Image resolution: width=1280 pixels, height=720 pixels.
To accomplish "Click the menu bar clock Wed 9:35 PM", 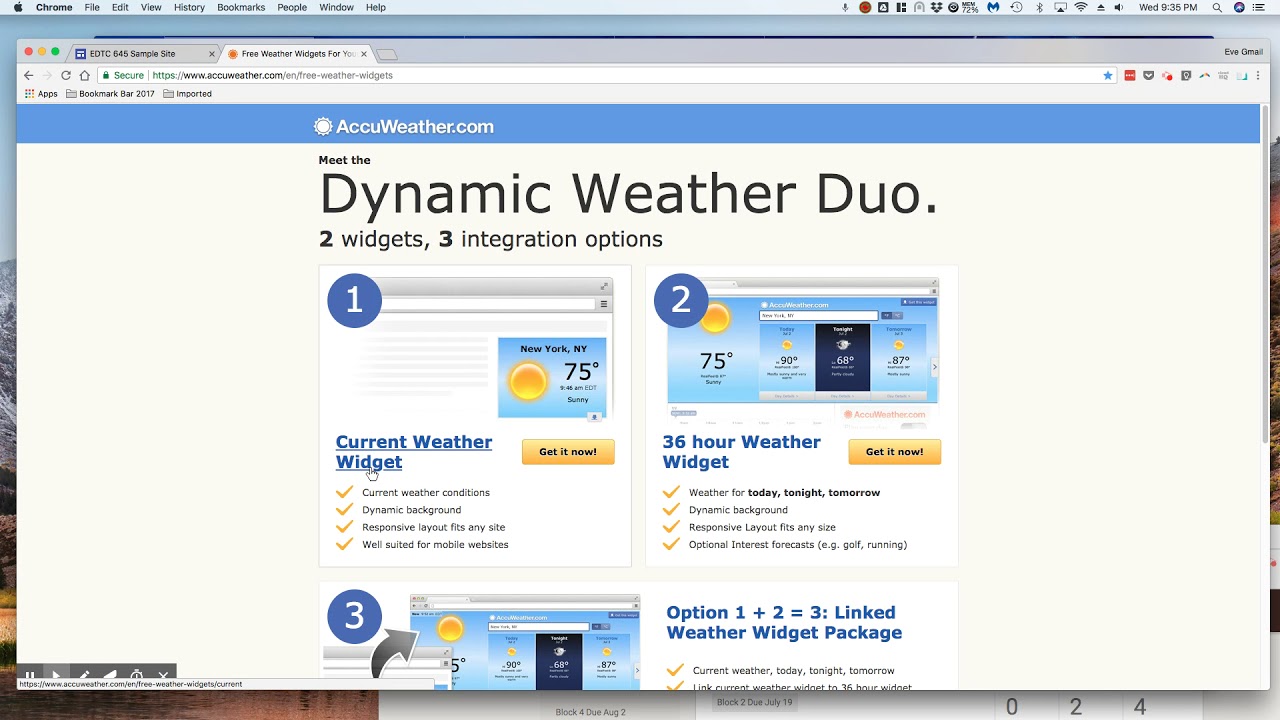I will click(1168, 7).
